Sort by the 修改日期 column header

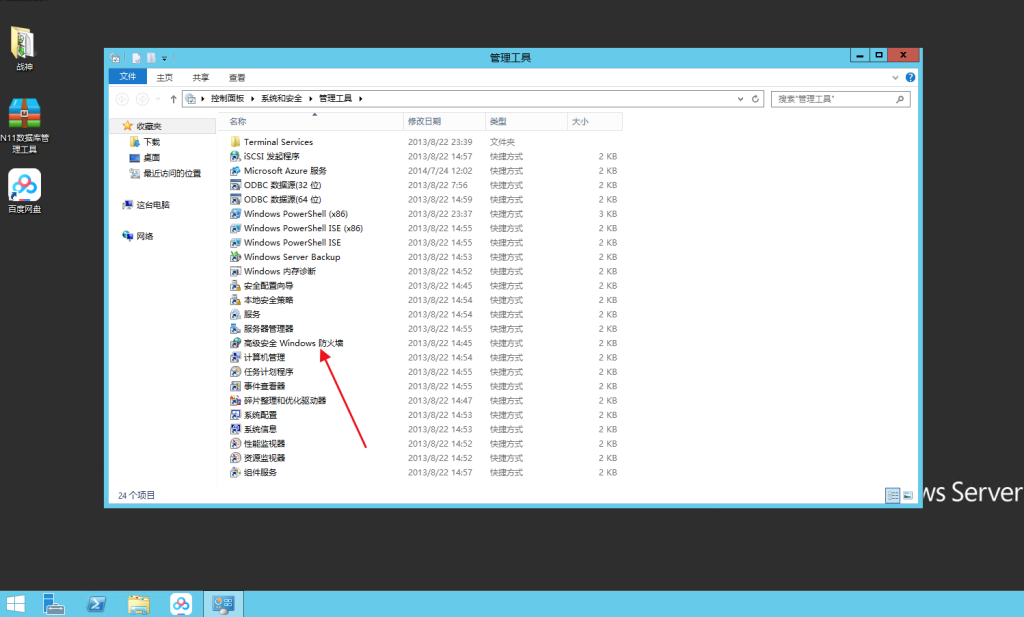(444, 121)
